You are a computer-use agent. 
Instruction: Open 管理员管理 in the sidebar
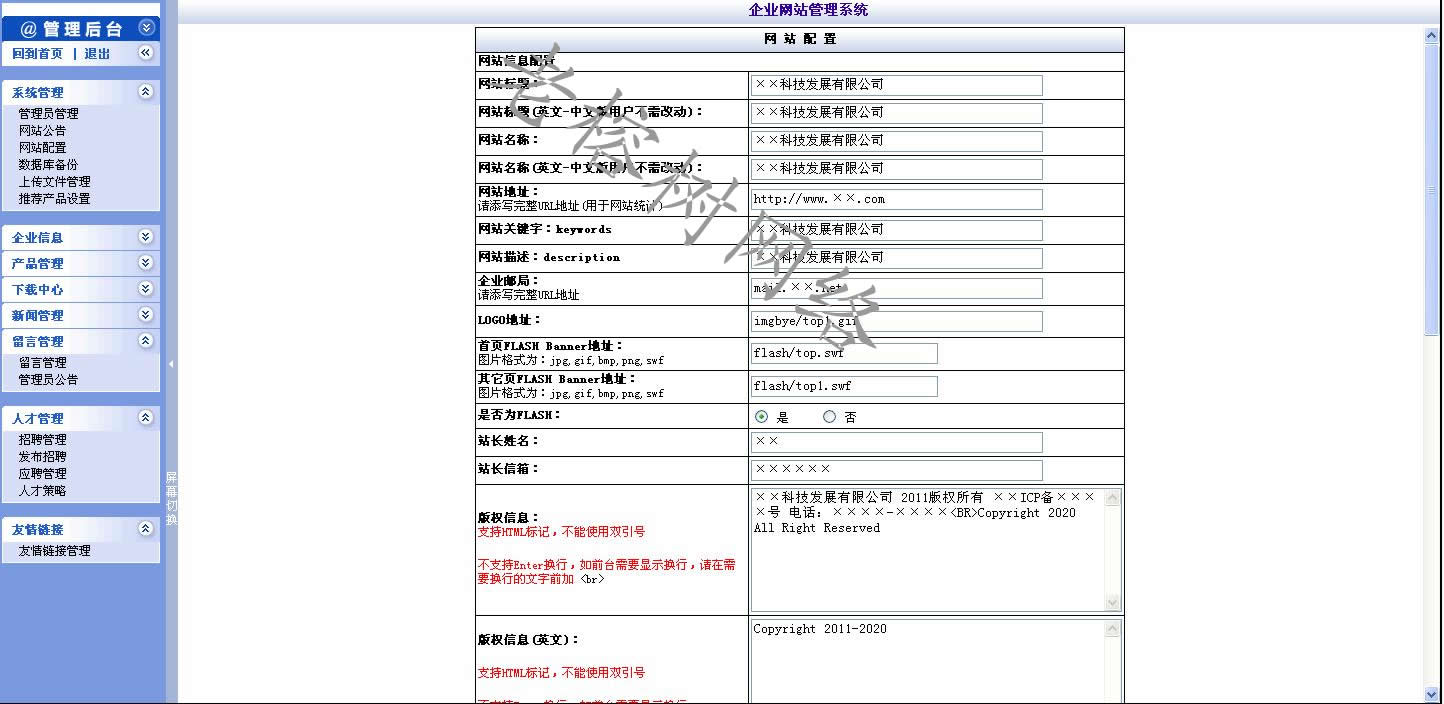(48, 114)
